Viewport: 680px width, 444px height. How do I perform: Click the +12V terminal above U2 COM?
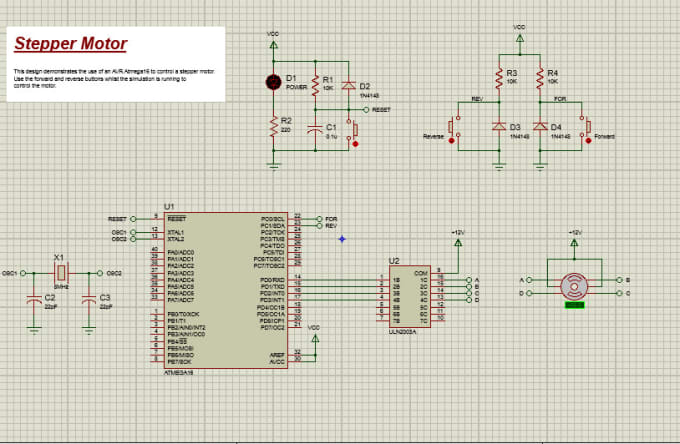[458, 243]
